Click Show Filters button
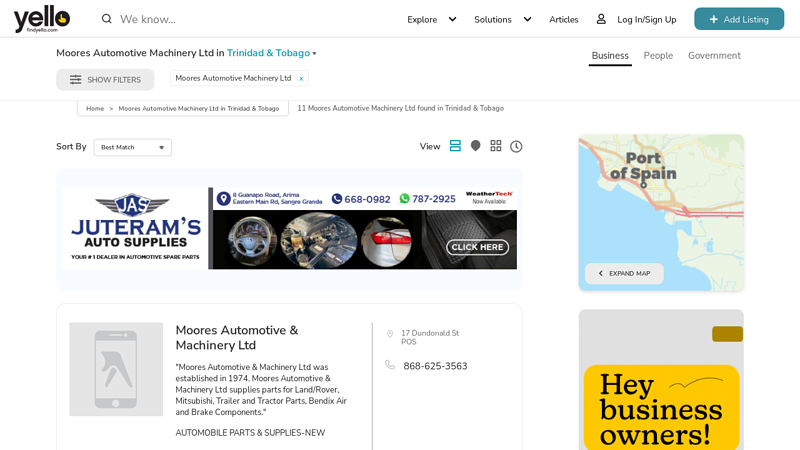The width and height of the screenshot is (800, 450). [x=105, y=80]
